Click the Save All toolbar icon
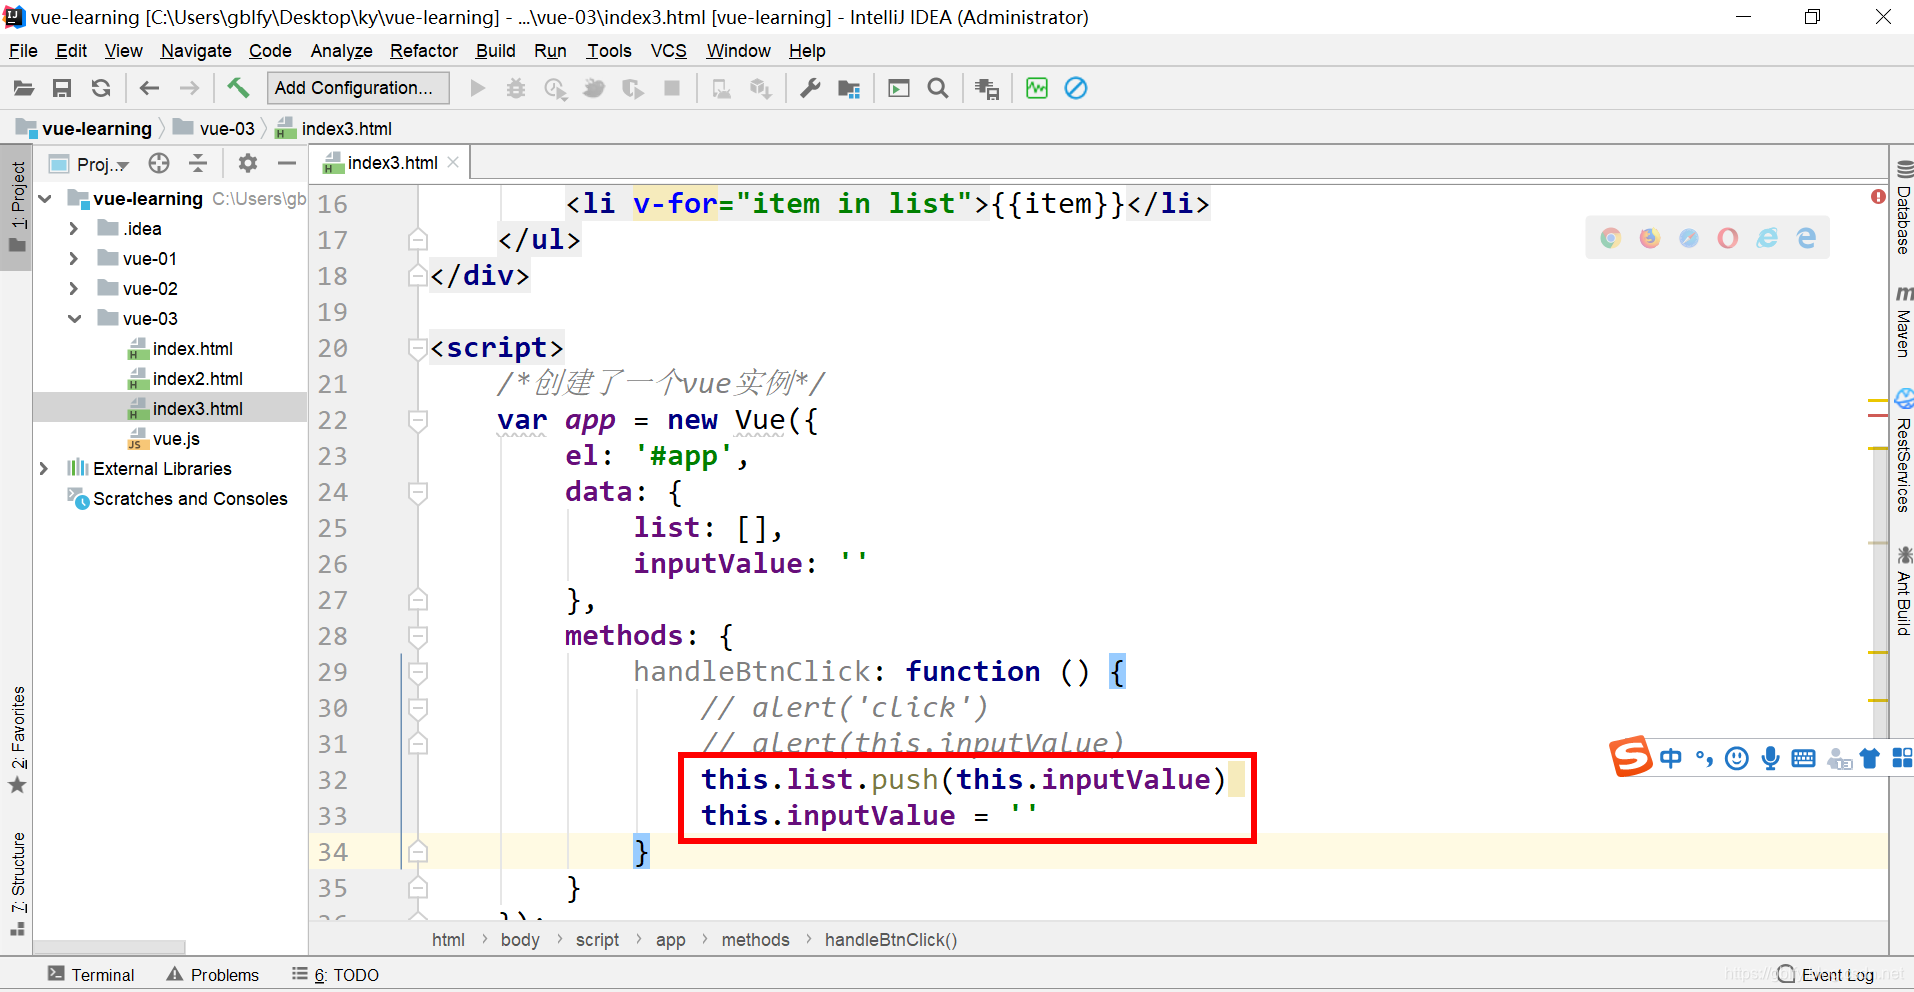This screenshot has height=992, width=1914. coord(62,88)
